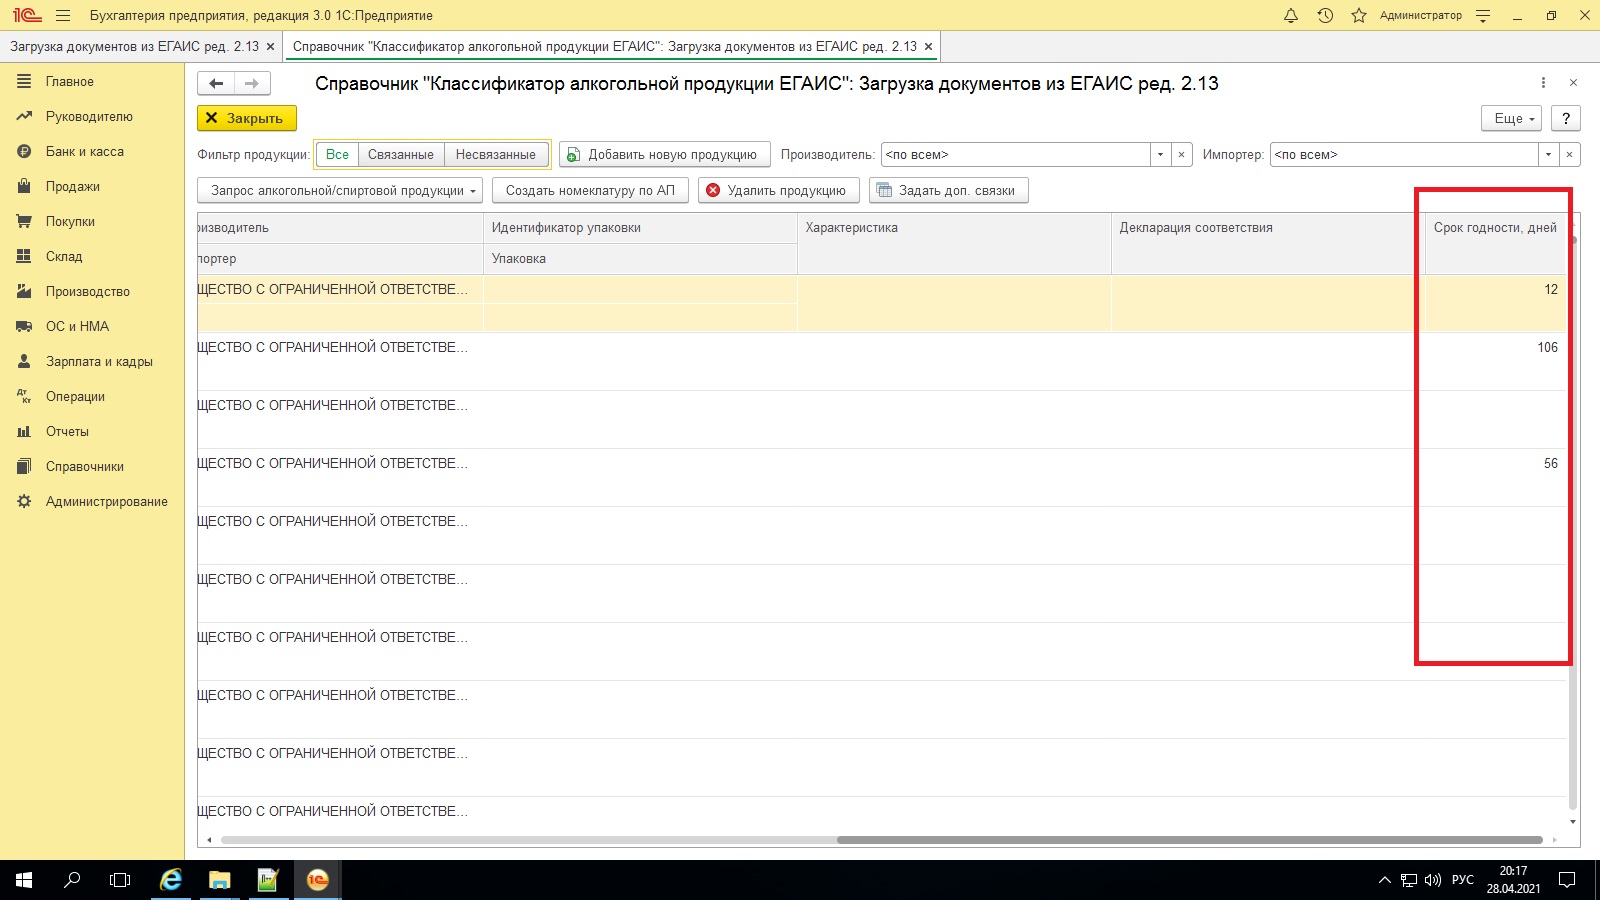This screenshot has width=1600, height=900.
Task: Open Internet Explorer from taskbar
Action: tap(171, 880)
